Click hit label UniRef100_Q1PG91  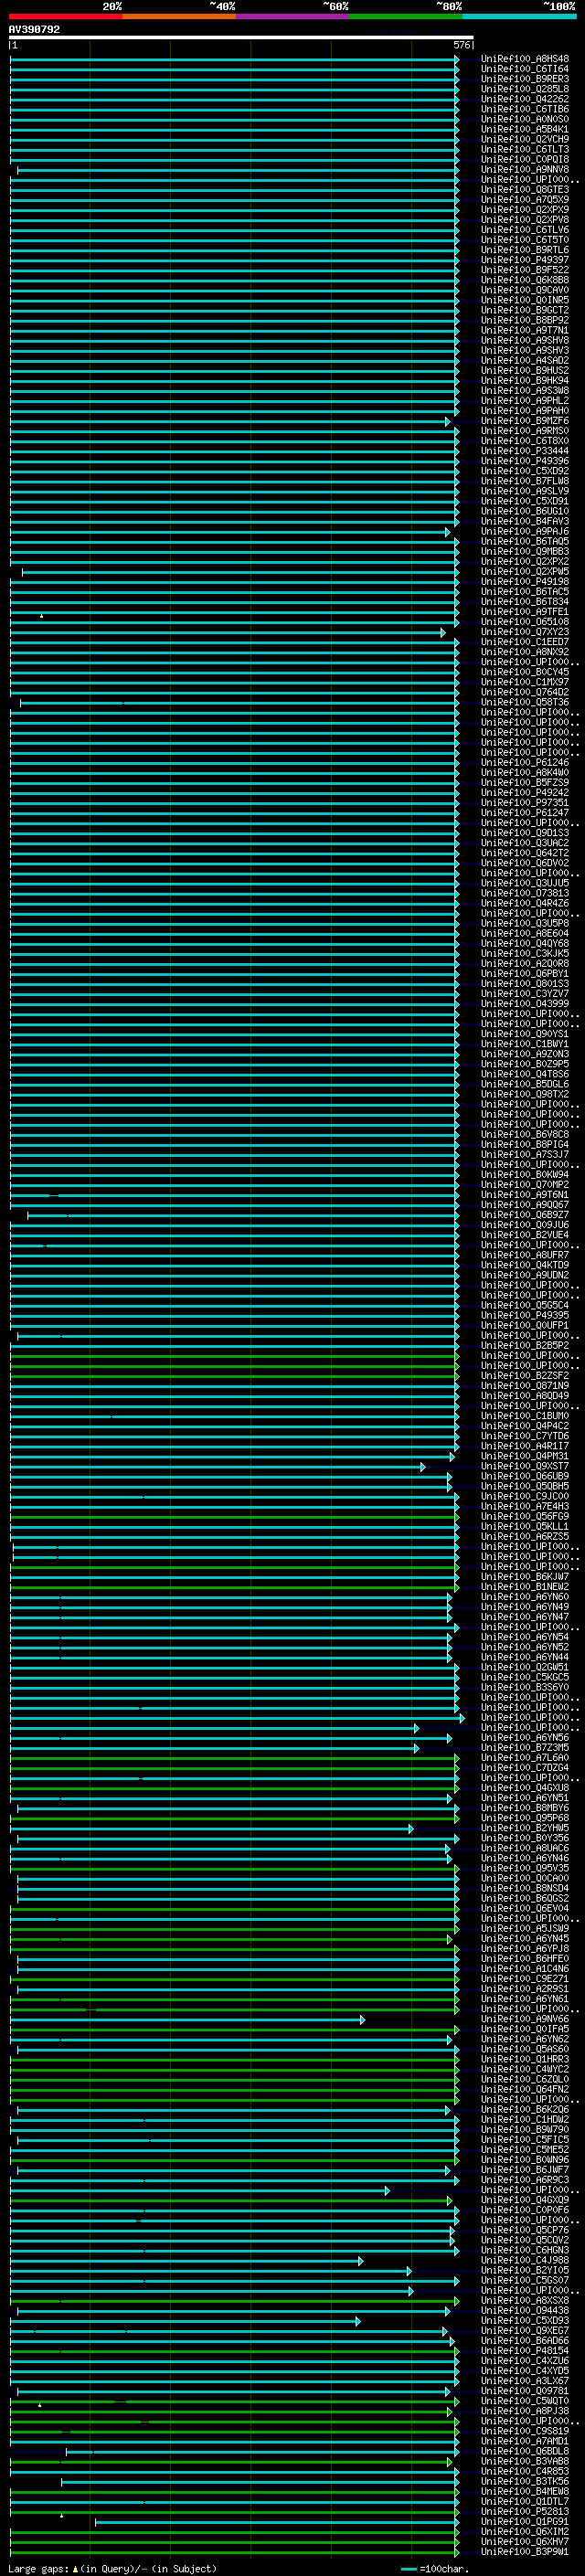pyautogui.click(x=525, y=2521)
